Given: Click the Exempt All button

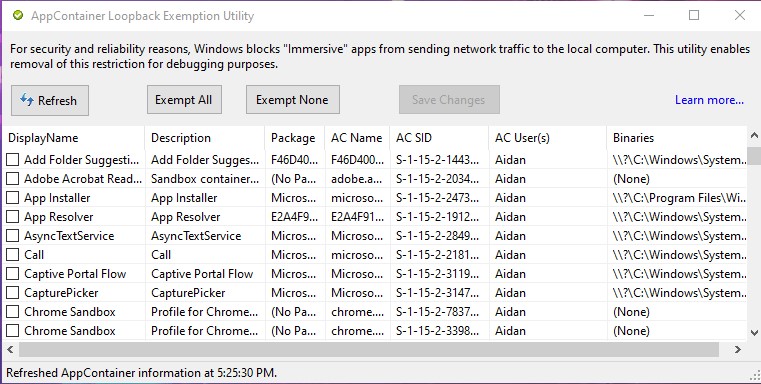Looking at the screenshot, I should coord(184,100).
